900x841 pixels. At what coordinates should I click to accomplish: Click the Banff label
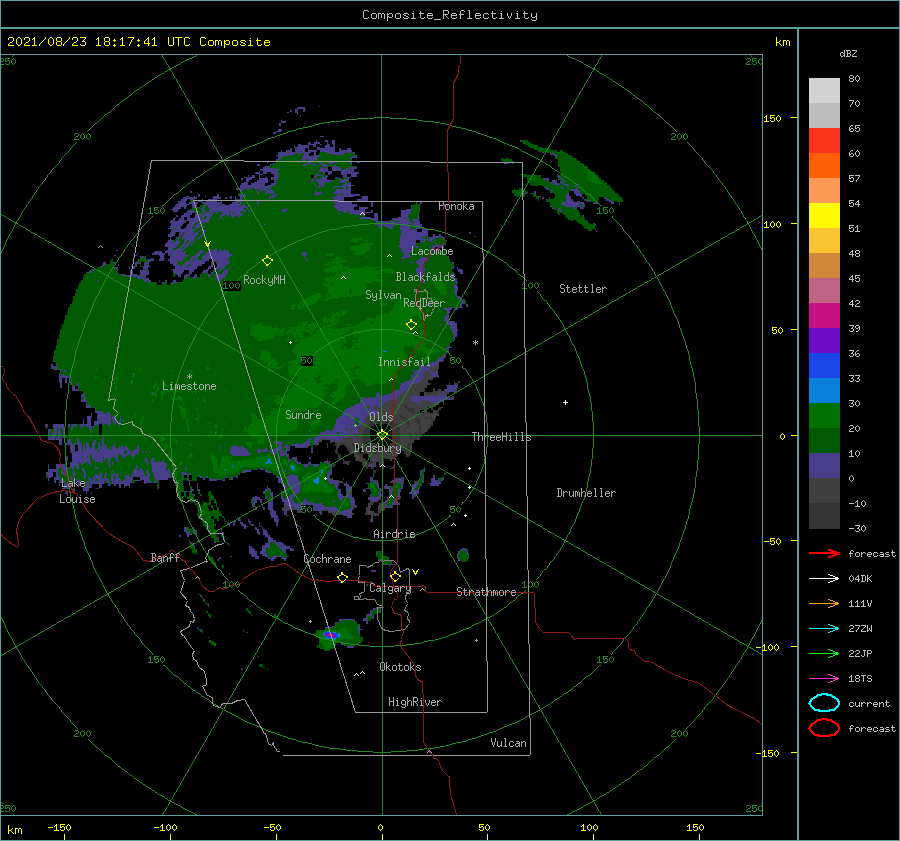click(x=165, y=557)
